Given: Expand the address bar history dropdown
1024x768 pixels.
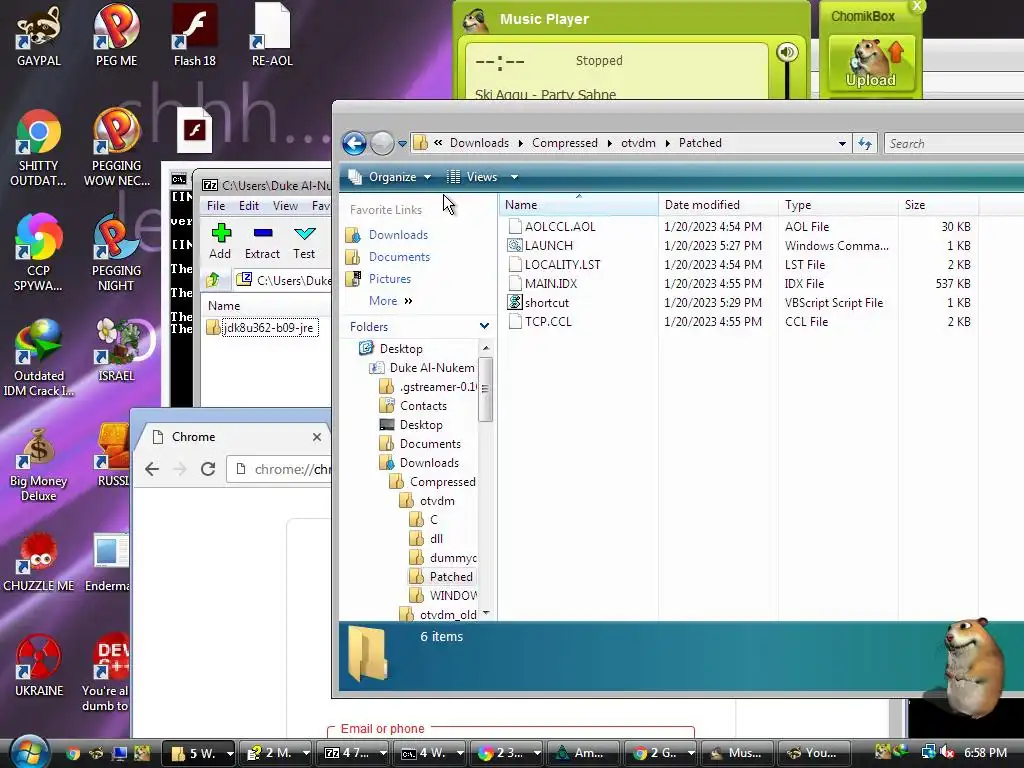Looking at the screenshot, I should click(x=842, y=144).
